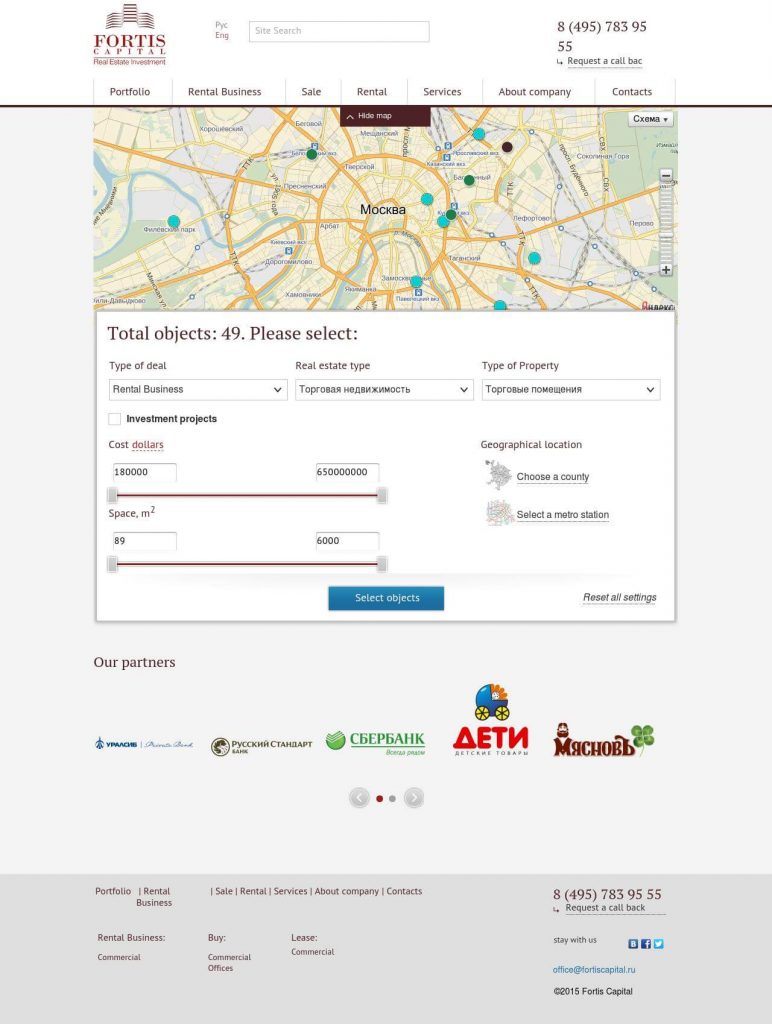Open Sale menu item
Viewport: 772px width, 1024px height.
point(311,92)
